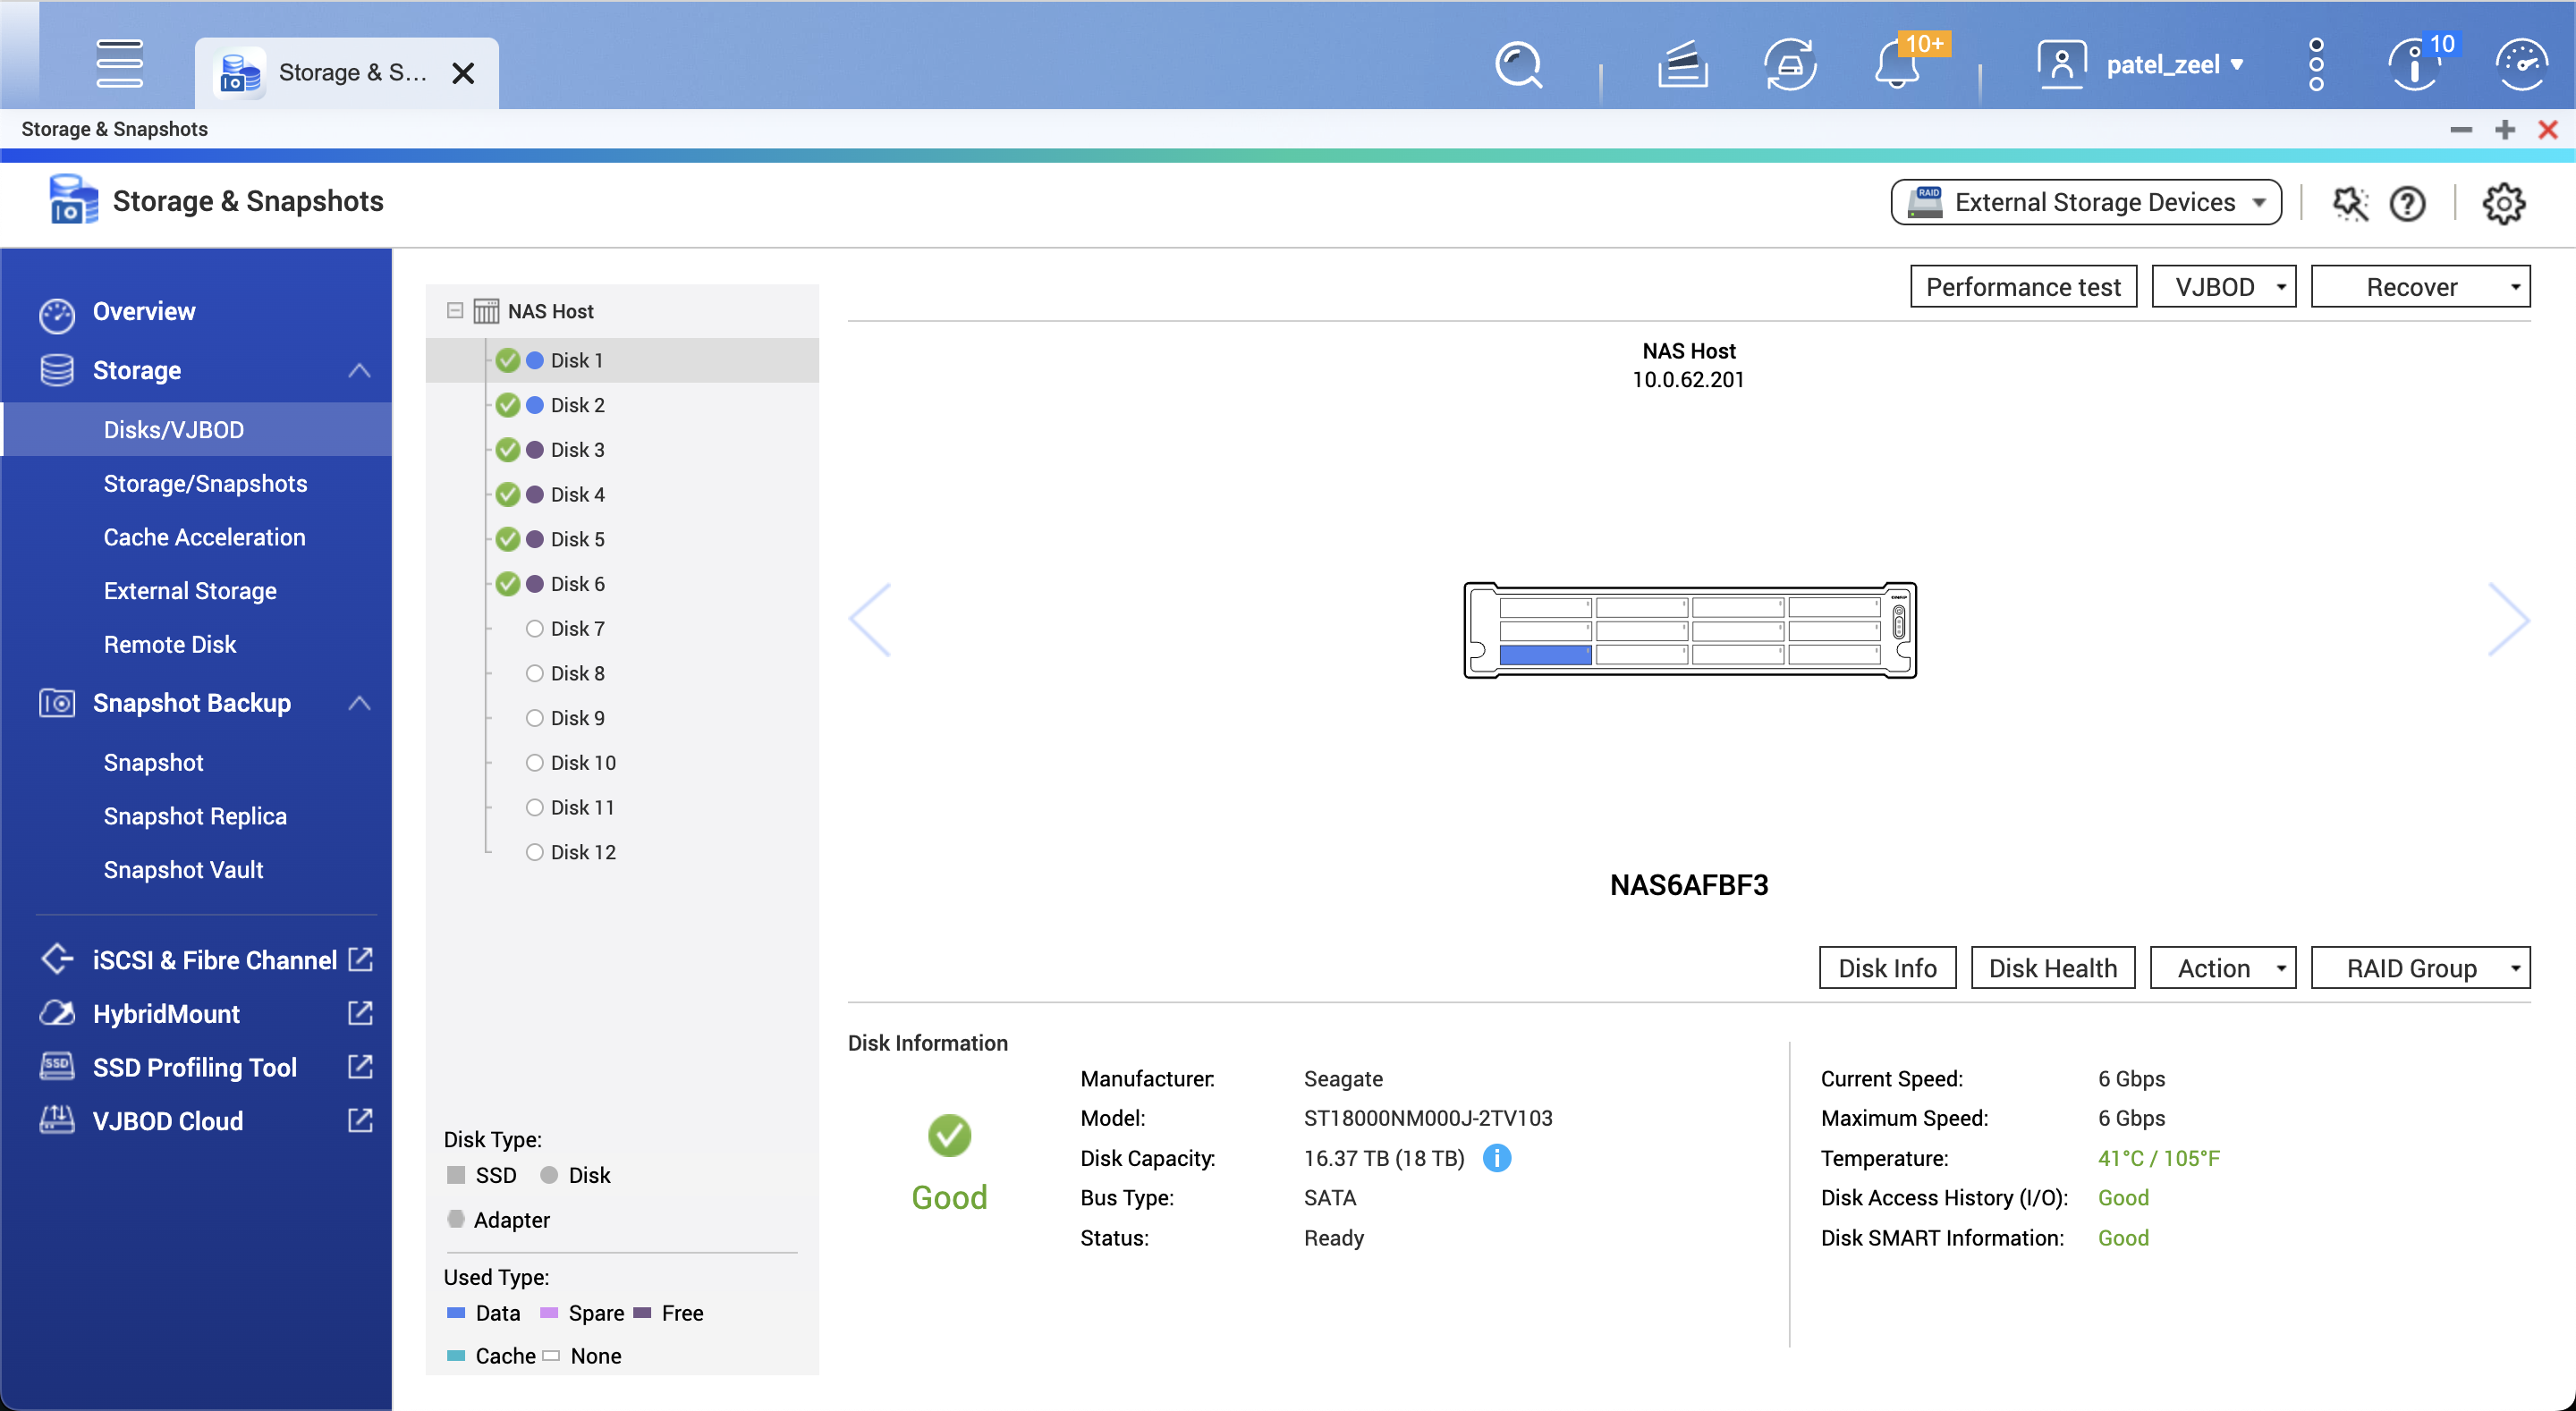Click the user account avatar icon
This screenshot has width=2576, height=1411.
[x=2062, y=65]
